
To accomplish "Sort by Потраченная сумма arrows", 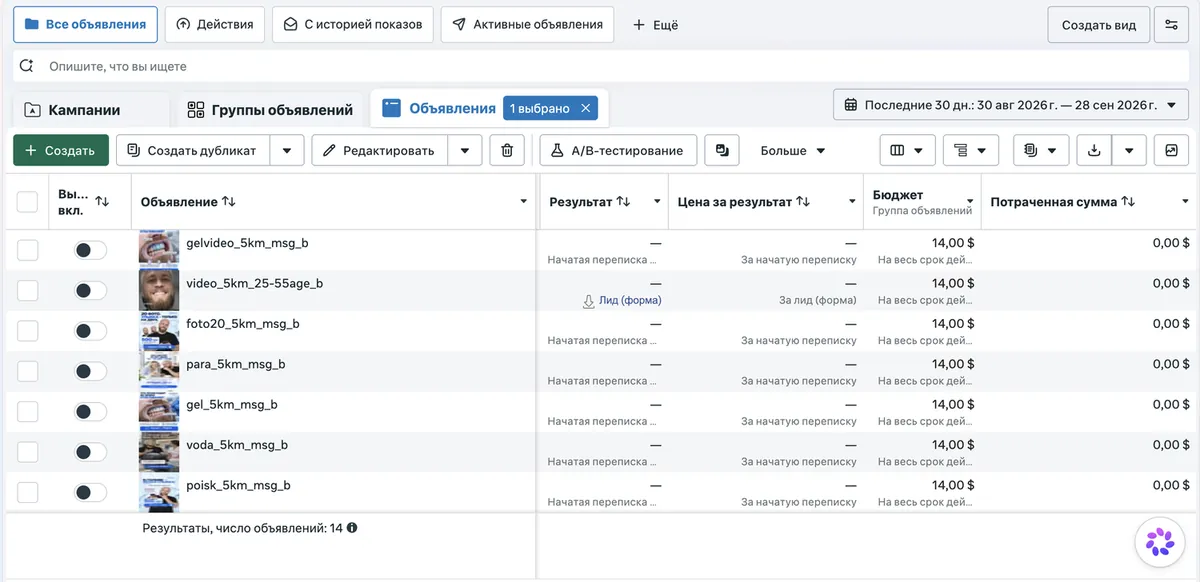I will pos(1128,201).
